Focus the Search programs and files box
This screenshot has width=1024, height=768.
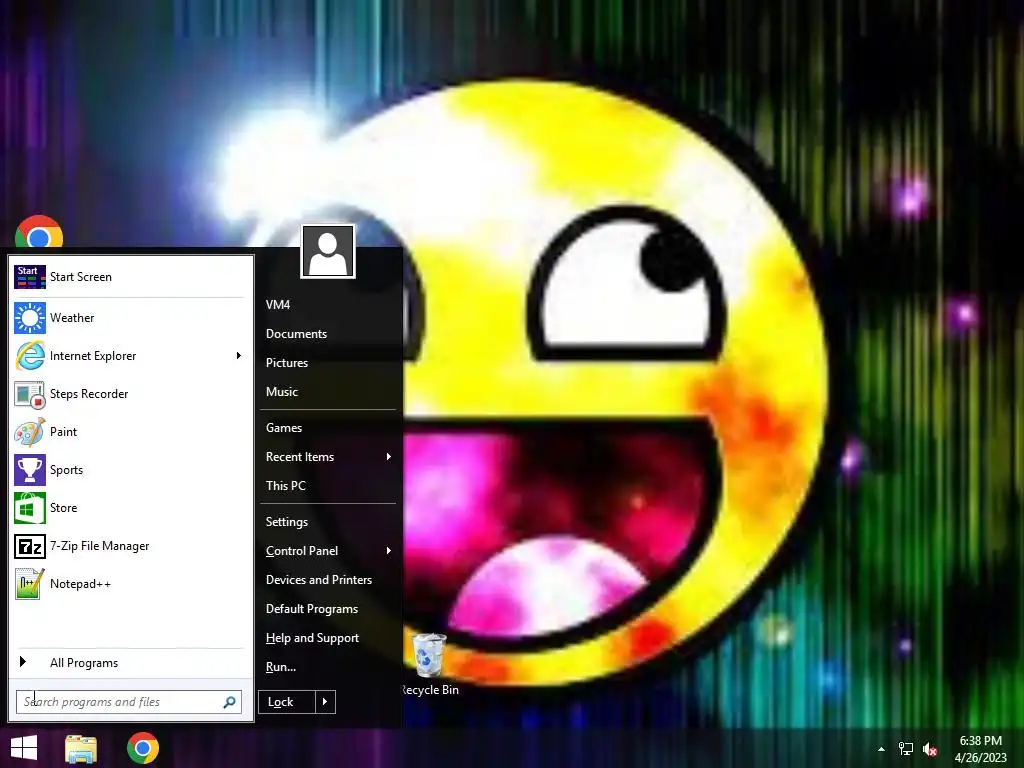point(129,702)
